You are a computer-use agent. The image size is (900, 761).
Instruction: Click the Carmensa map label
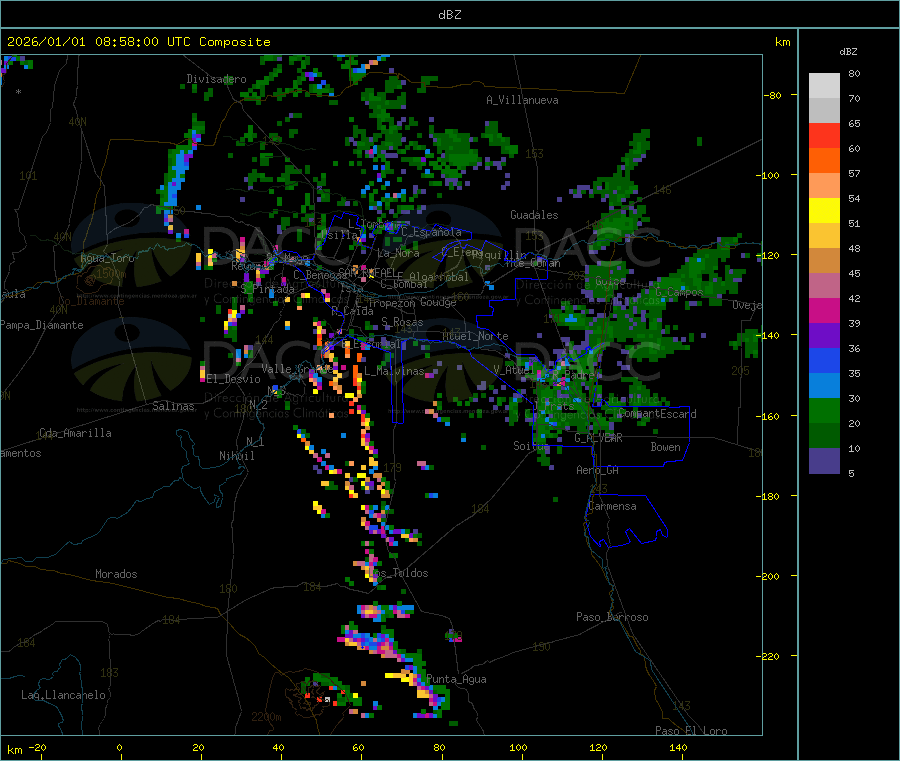click(x=613, y=506)
